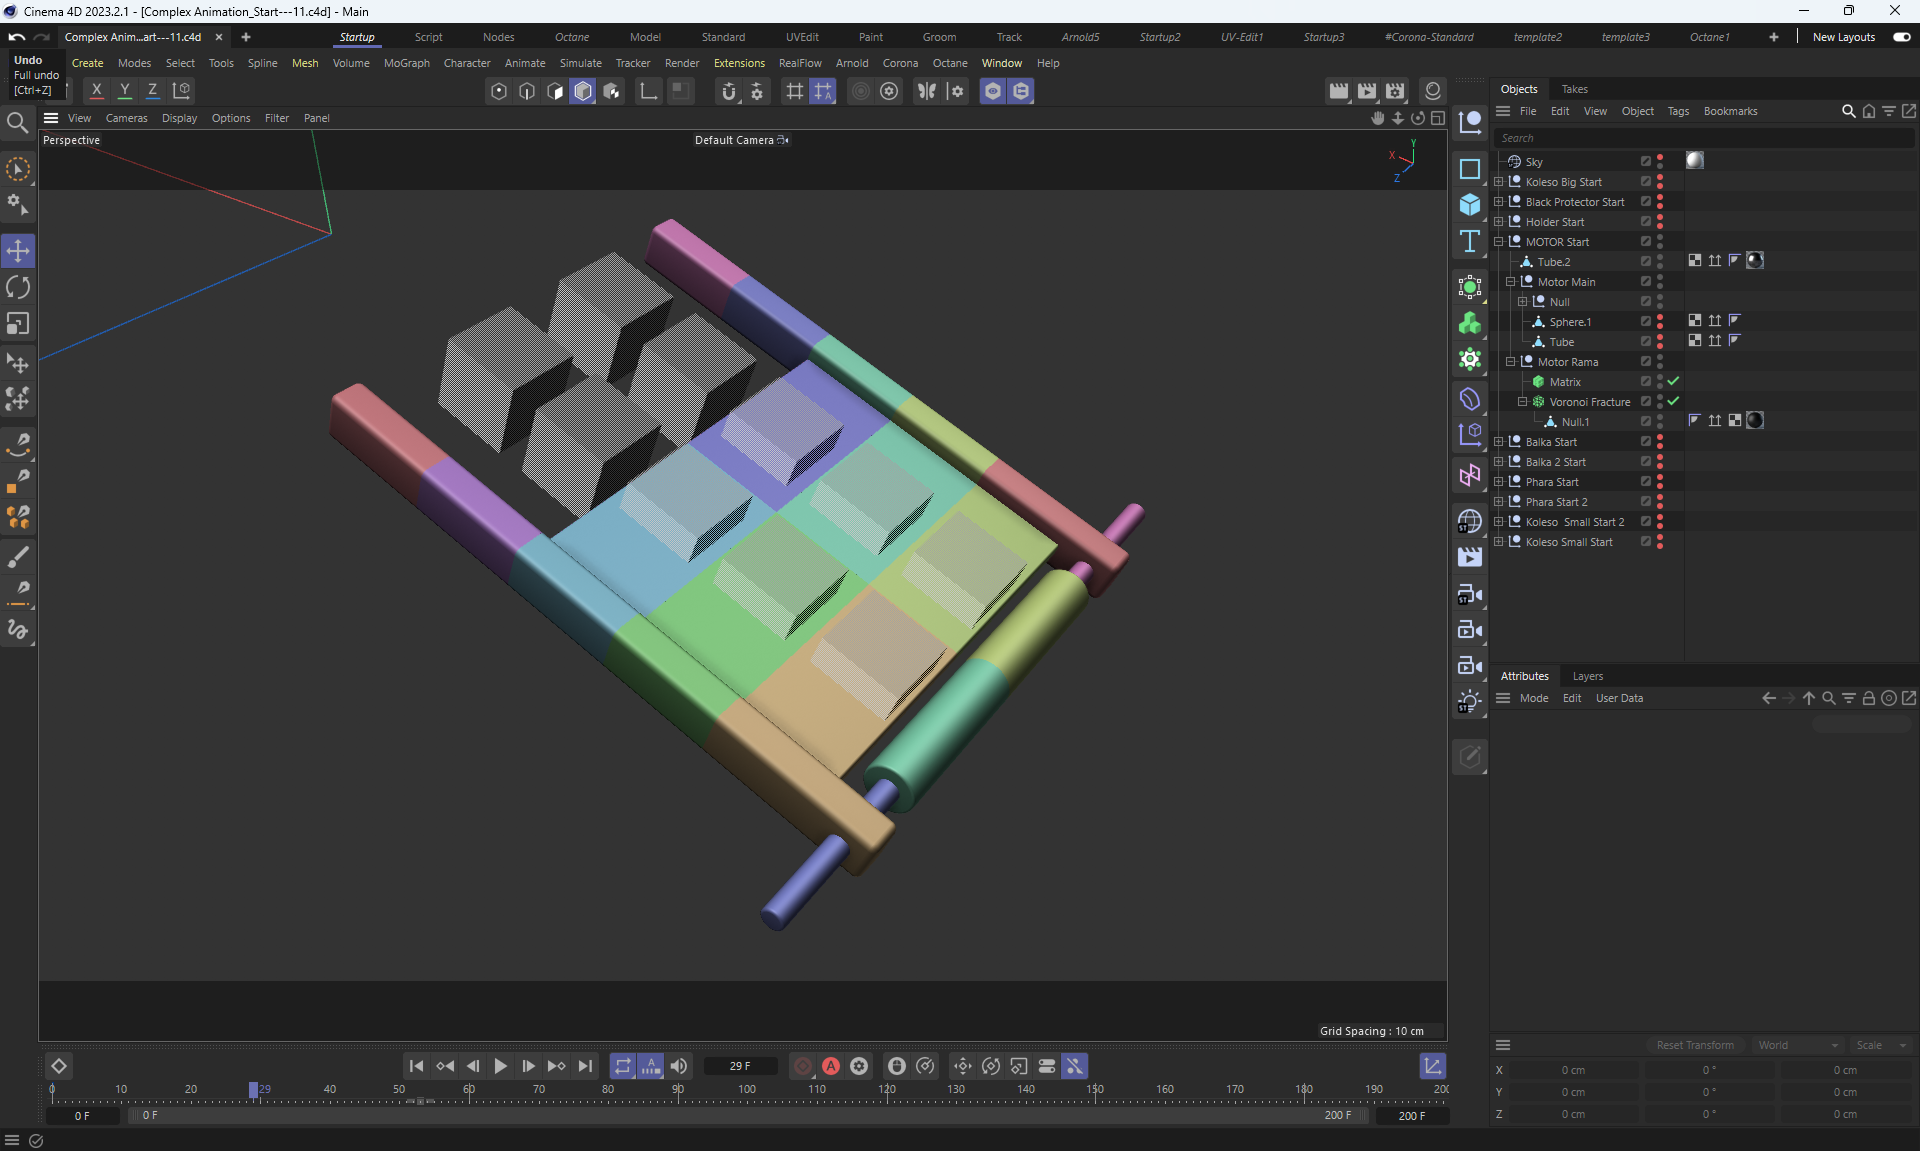This screenshot has width=1920, height=1151.
Task: Click frame 100 on the timeline ruler
Action: (x=747, y=1090)
